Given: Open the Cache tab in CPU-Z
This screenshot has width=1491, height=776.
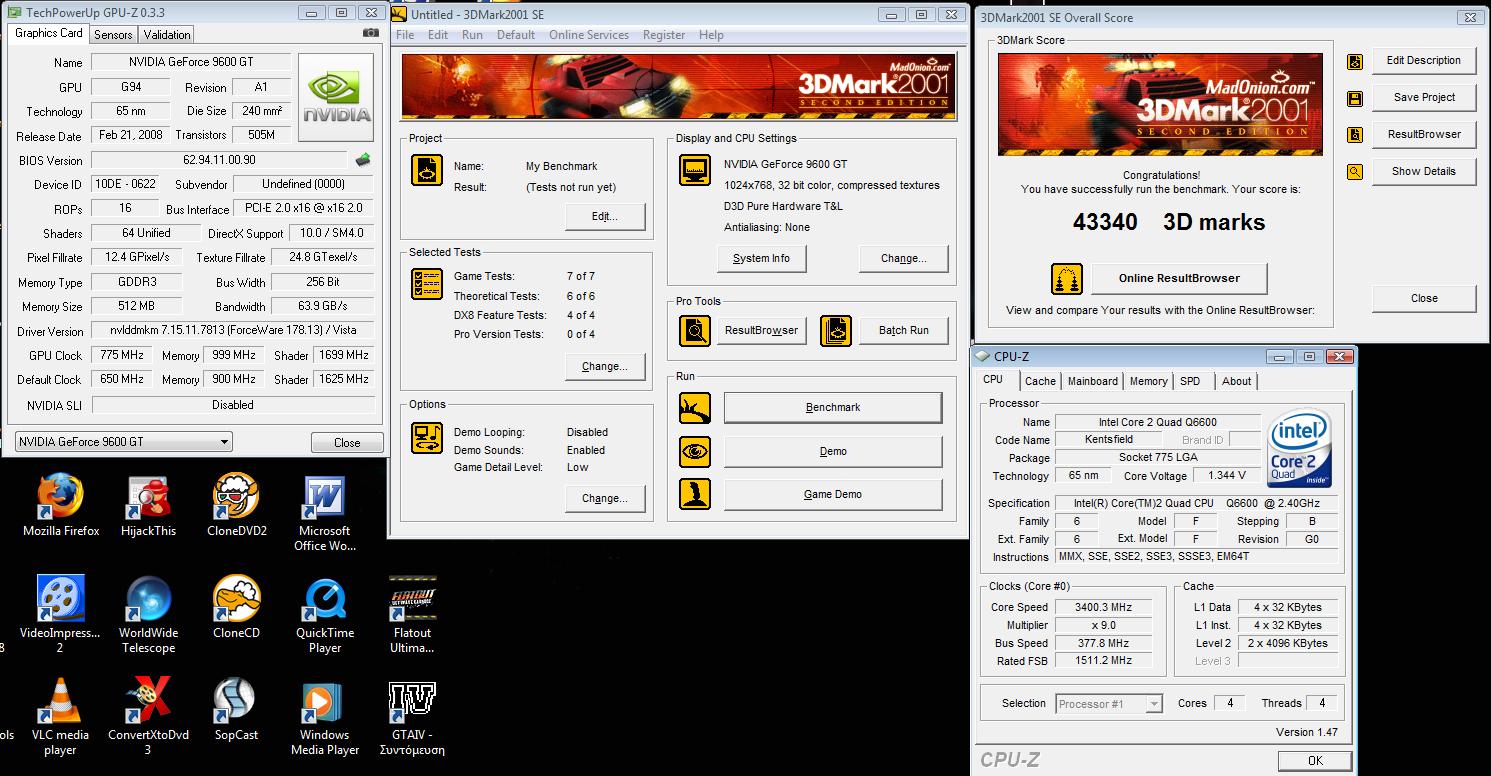Looking at the screenshot, I should [1040, 381].
